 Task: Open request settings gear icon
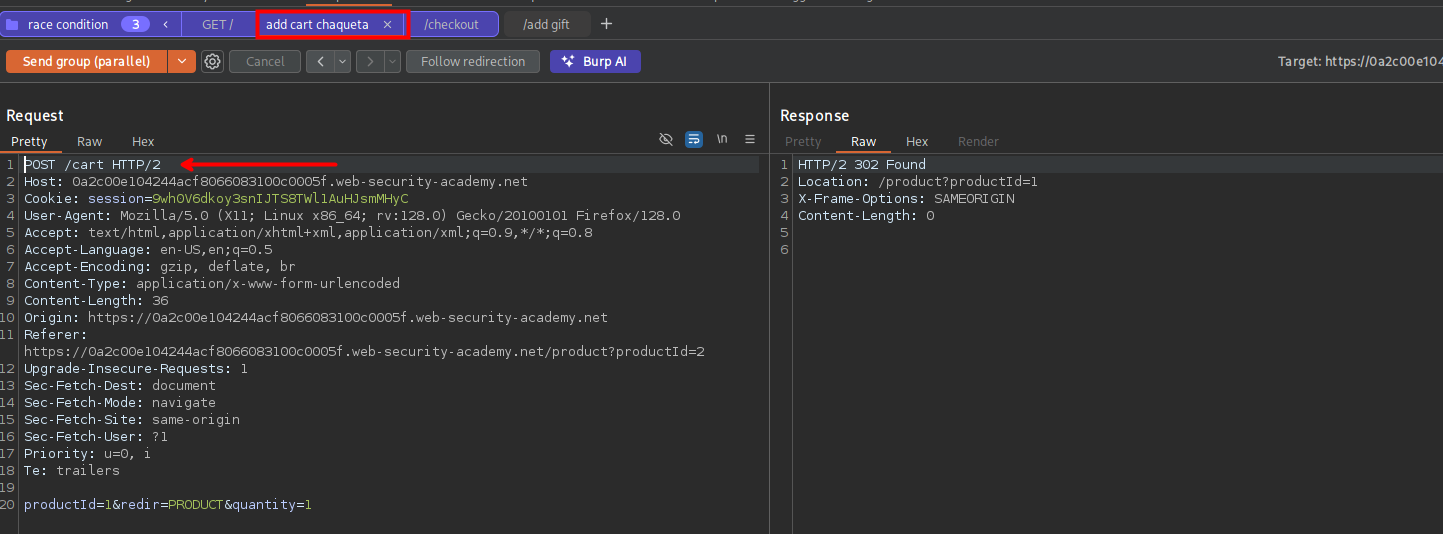pyautogui.click(x=212, y=62)
